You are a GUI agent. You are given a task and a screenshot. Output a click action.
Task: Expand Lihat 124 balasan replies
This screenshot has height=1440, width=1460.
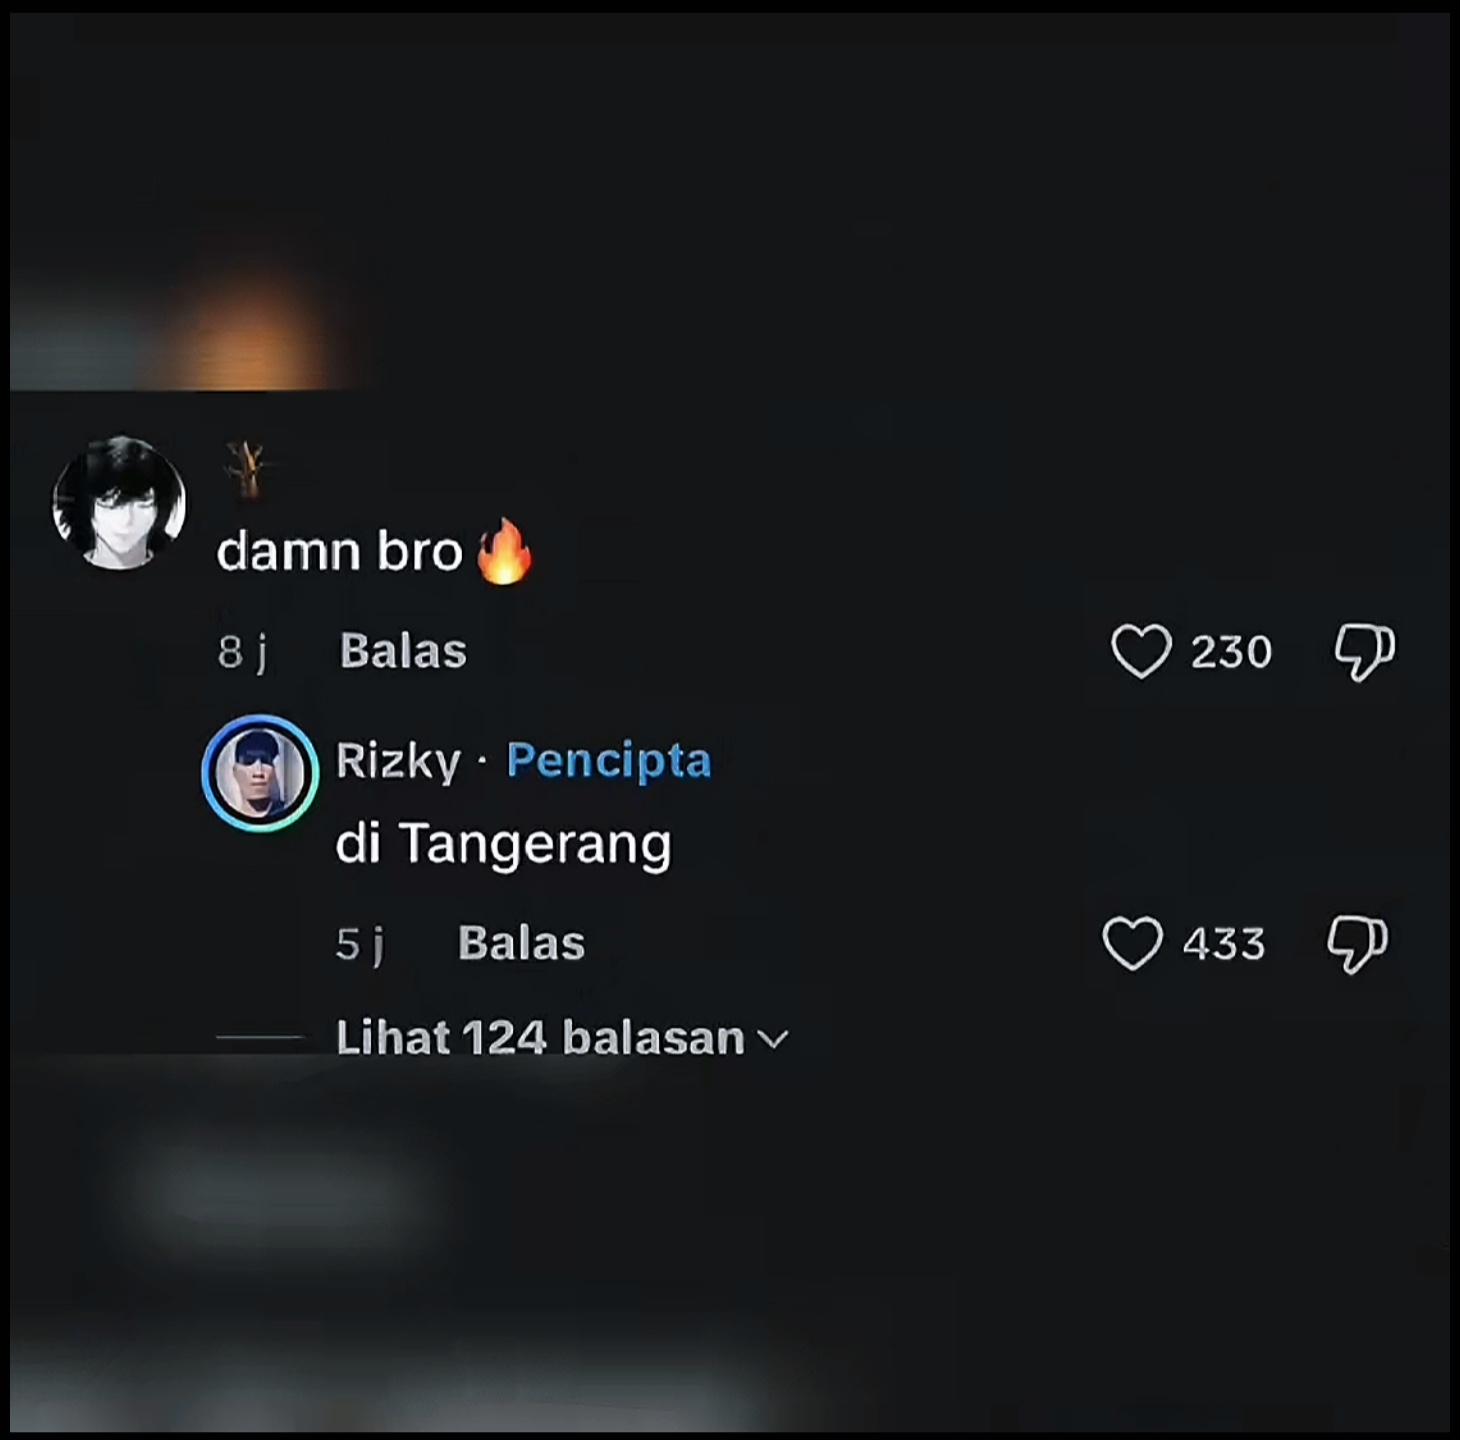point(561,1038)
